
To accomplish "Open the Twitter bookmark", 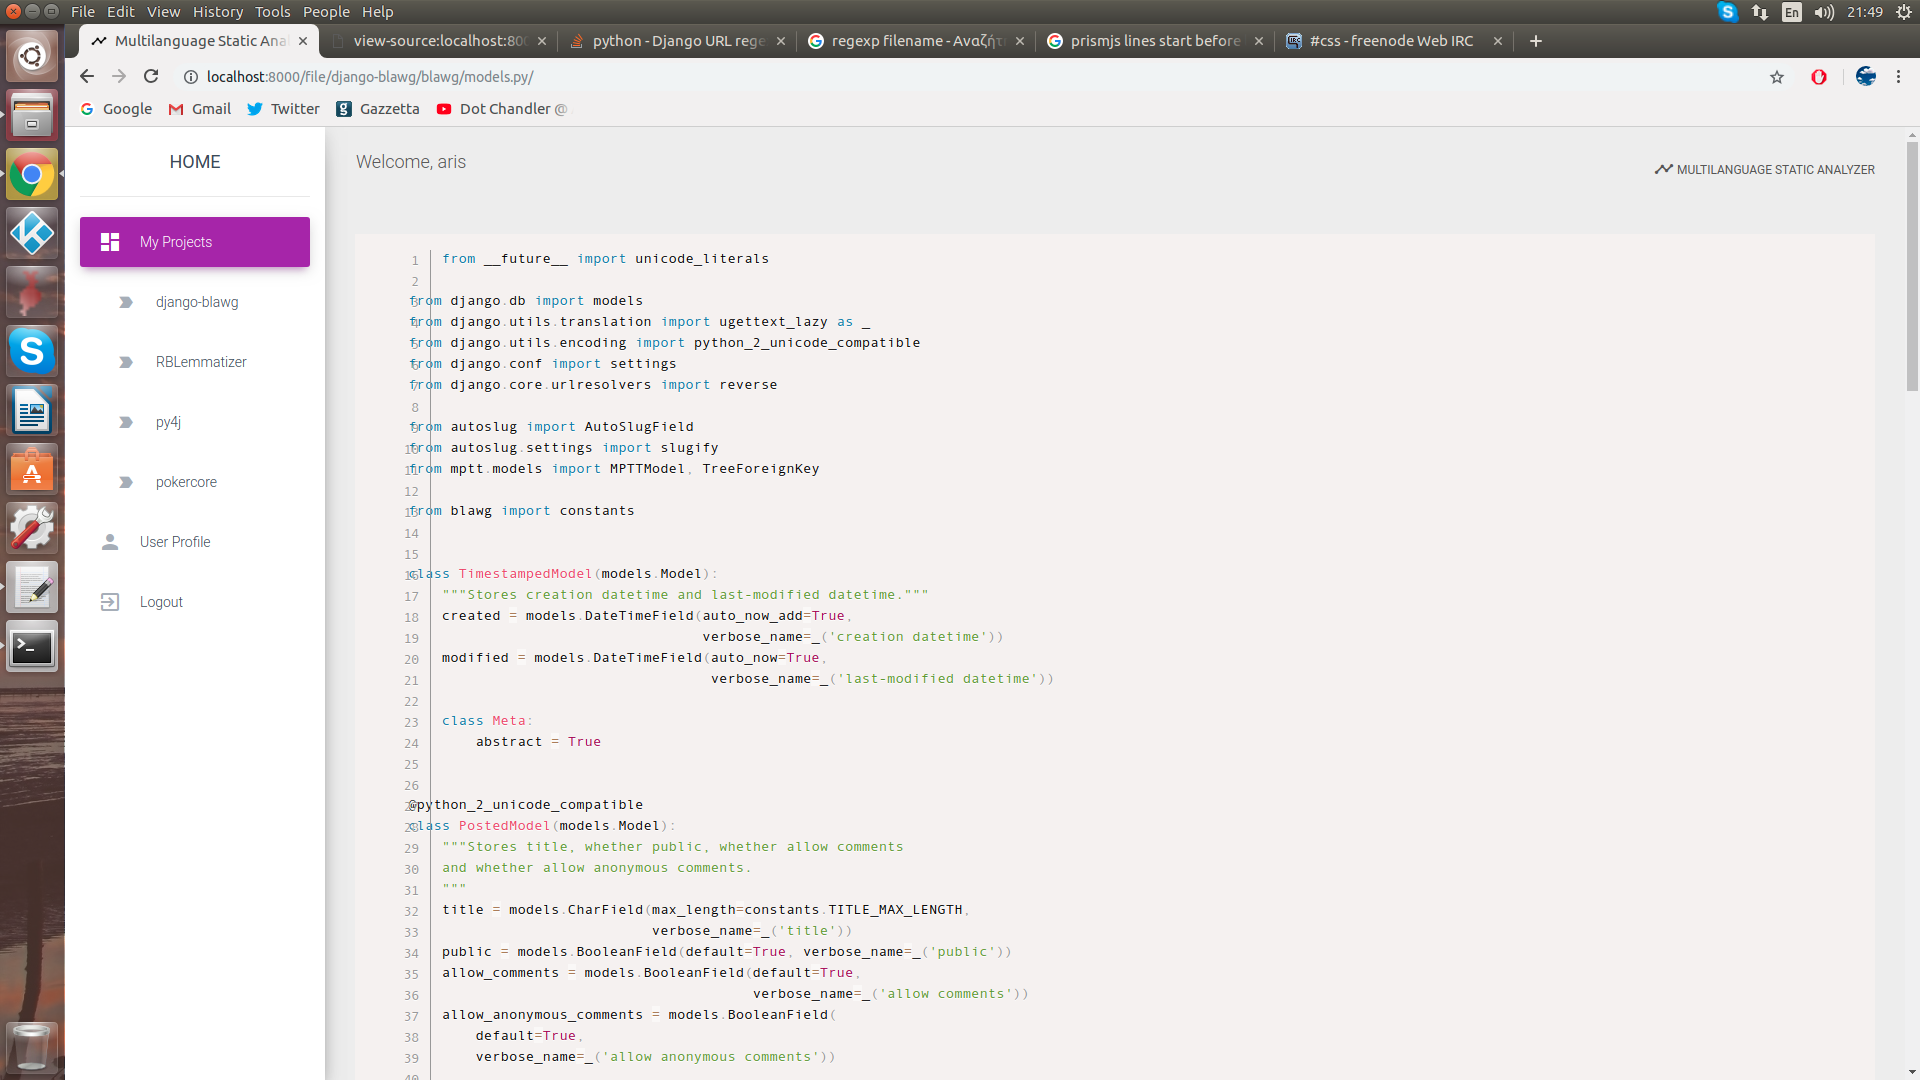I will point(283,109).
